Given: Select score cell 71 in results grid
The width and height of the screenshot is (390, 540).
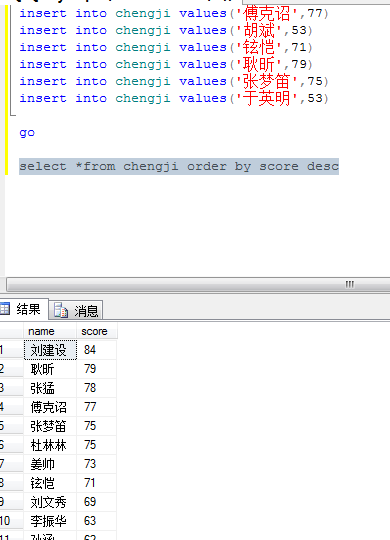Looking at the screenshot, I should click(96, 483).
